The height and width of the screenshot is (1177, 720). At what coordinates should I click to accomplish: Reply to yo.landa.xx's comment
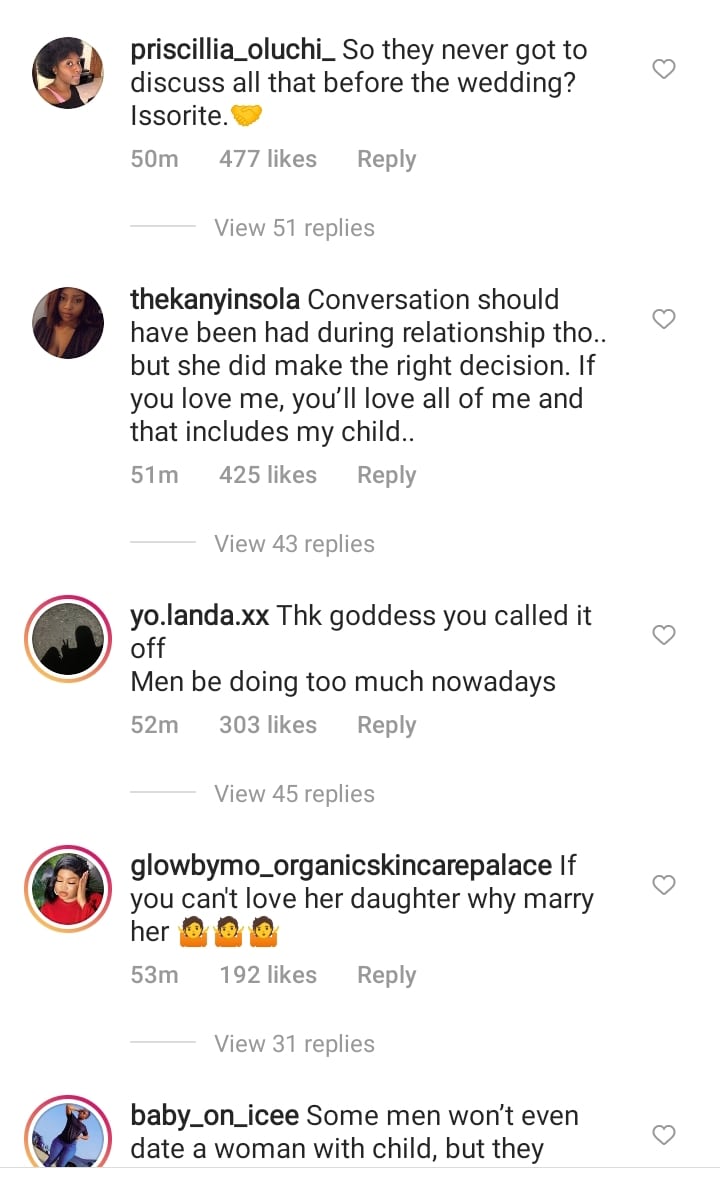coord(386,725)
